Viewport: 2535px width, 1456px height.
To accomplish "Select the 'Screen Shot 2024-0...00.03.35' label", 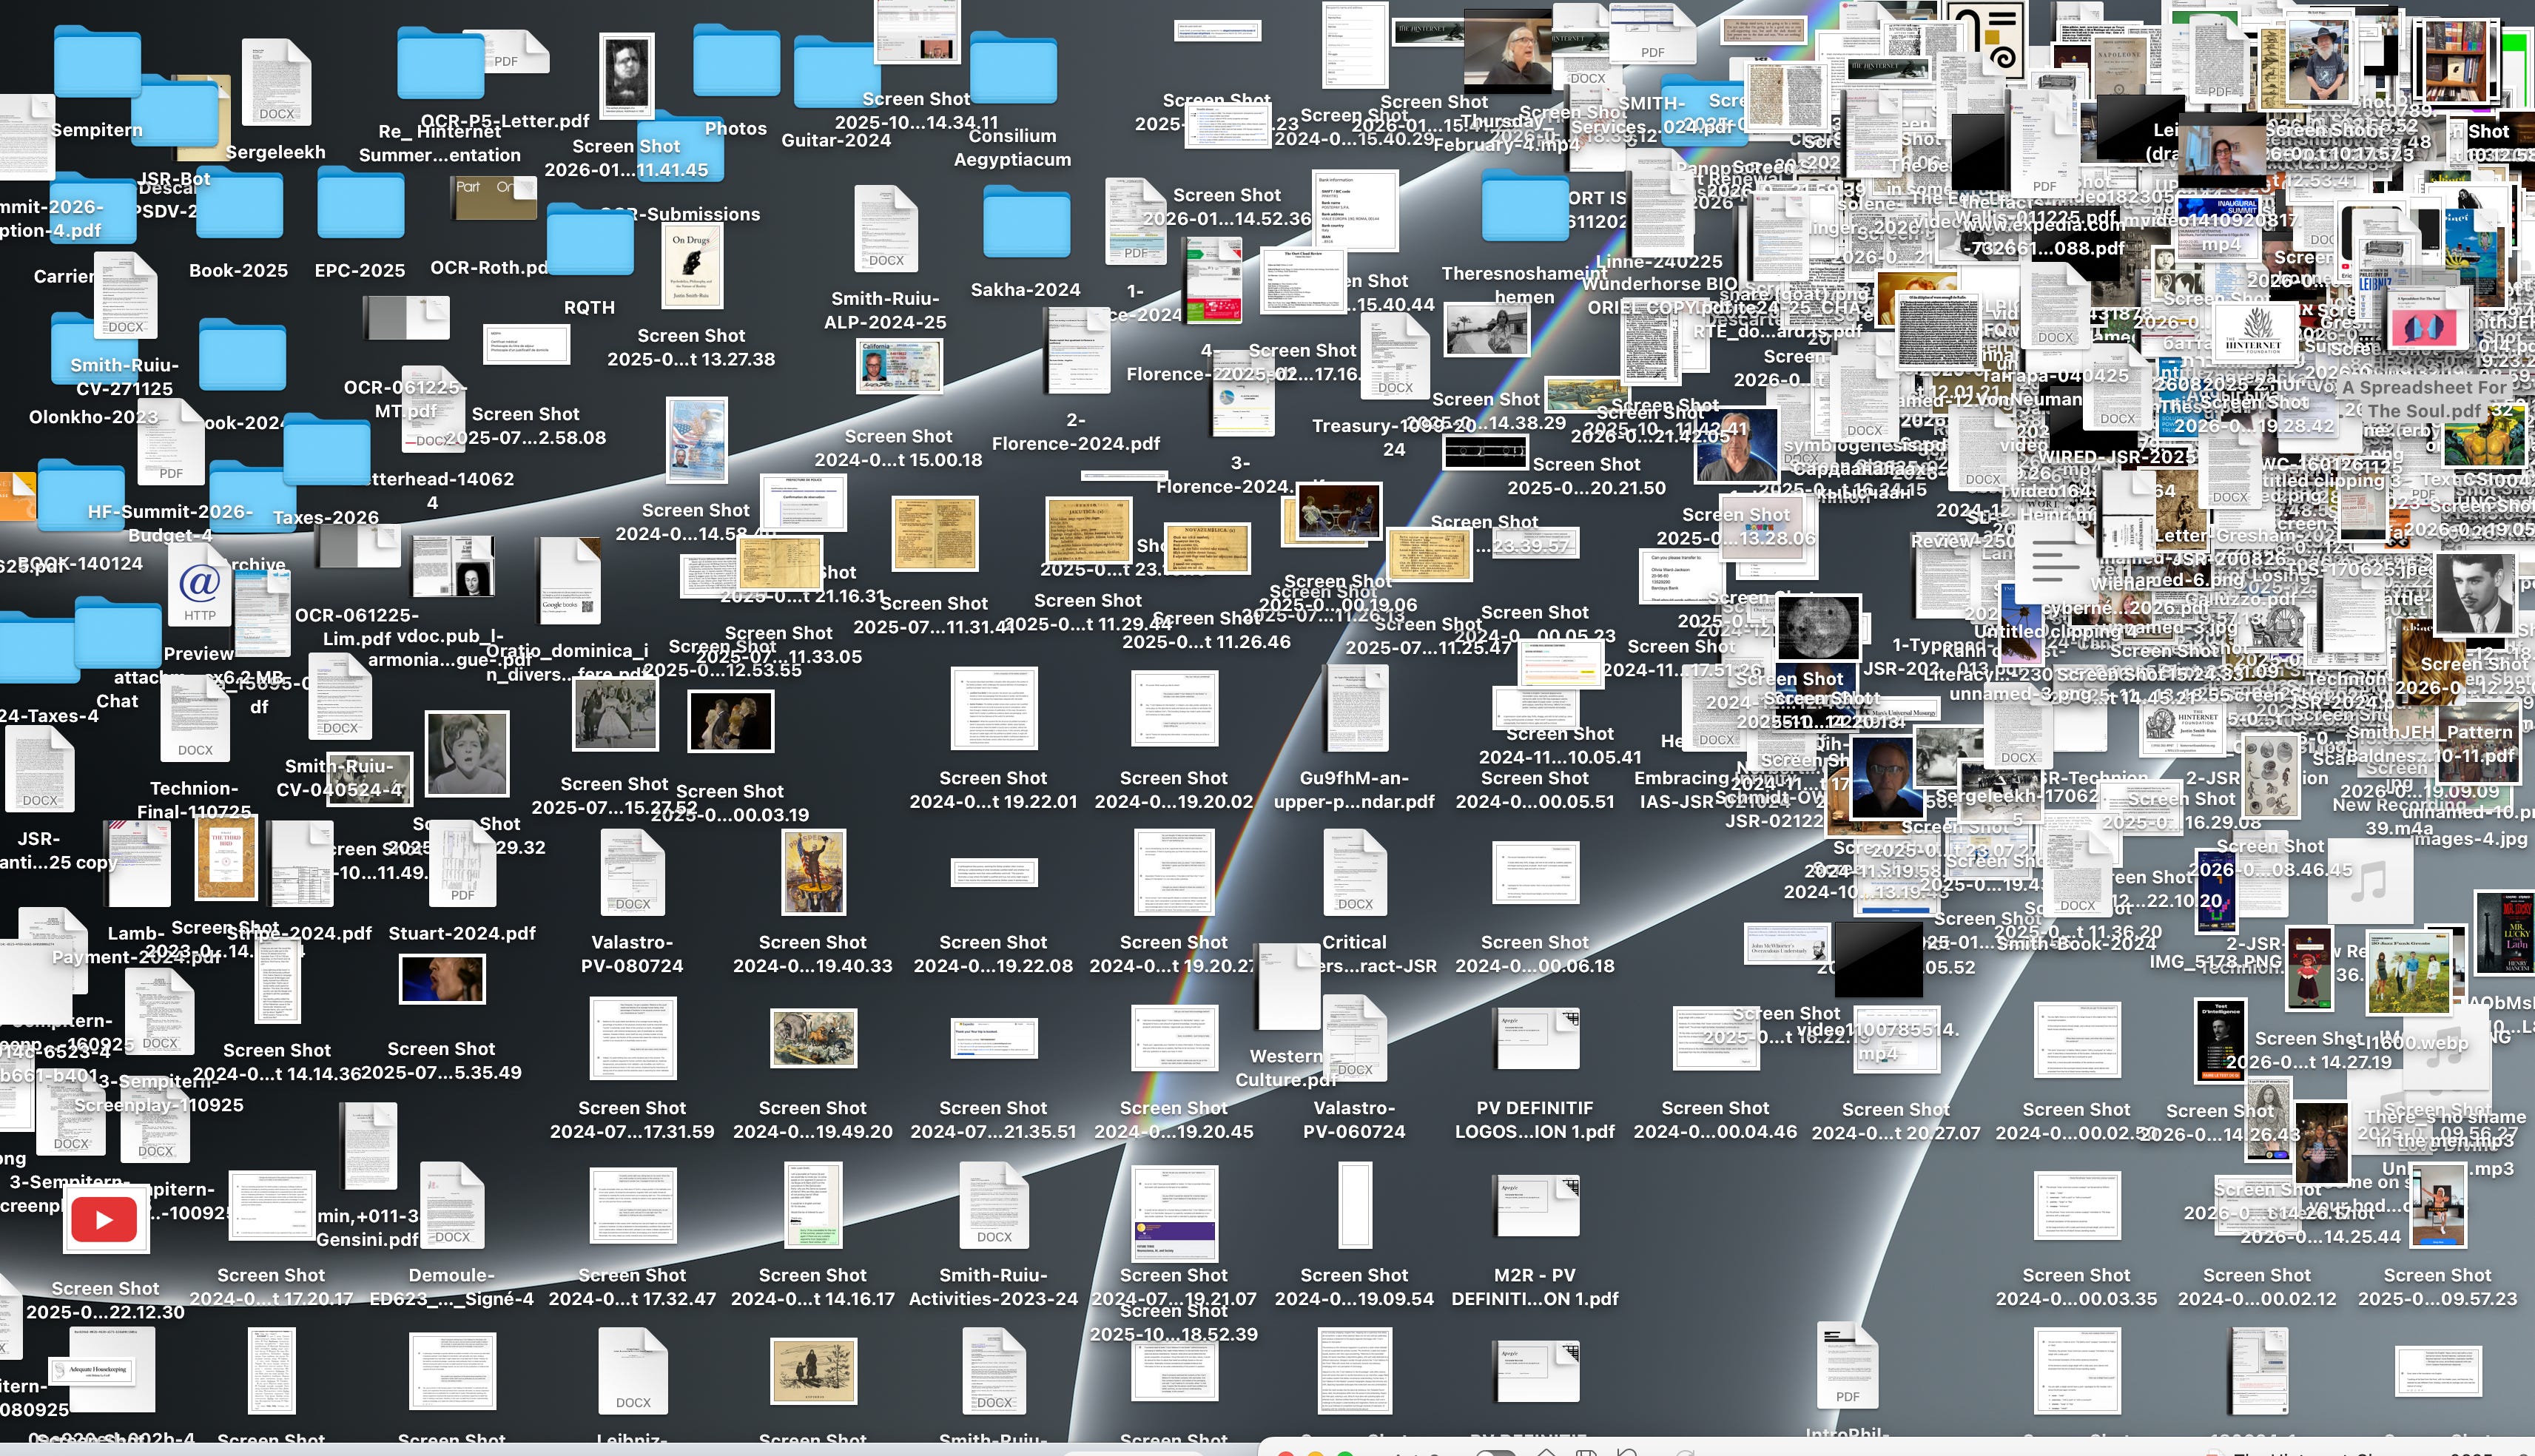I will click(2077, 1287).
